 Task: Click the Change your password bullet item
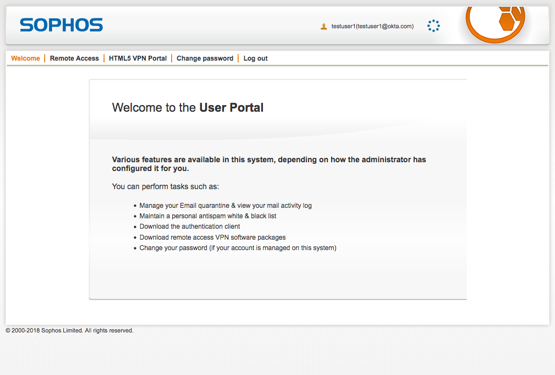tap(238, 248)
